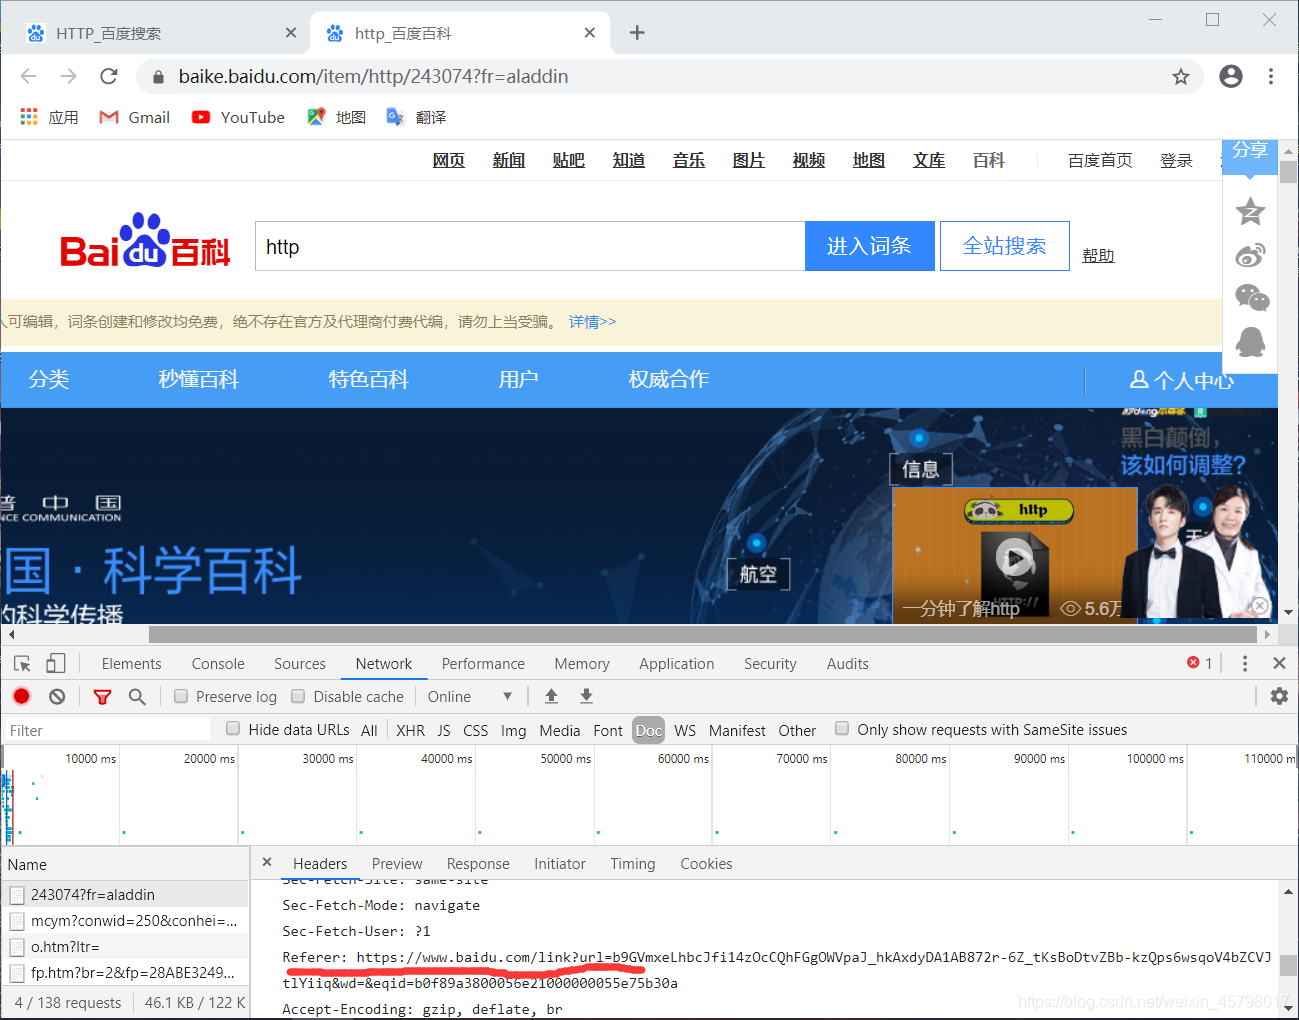Open Preview tab of request

[397, 864]
